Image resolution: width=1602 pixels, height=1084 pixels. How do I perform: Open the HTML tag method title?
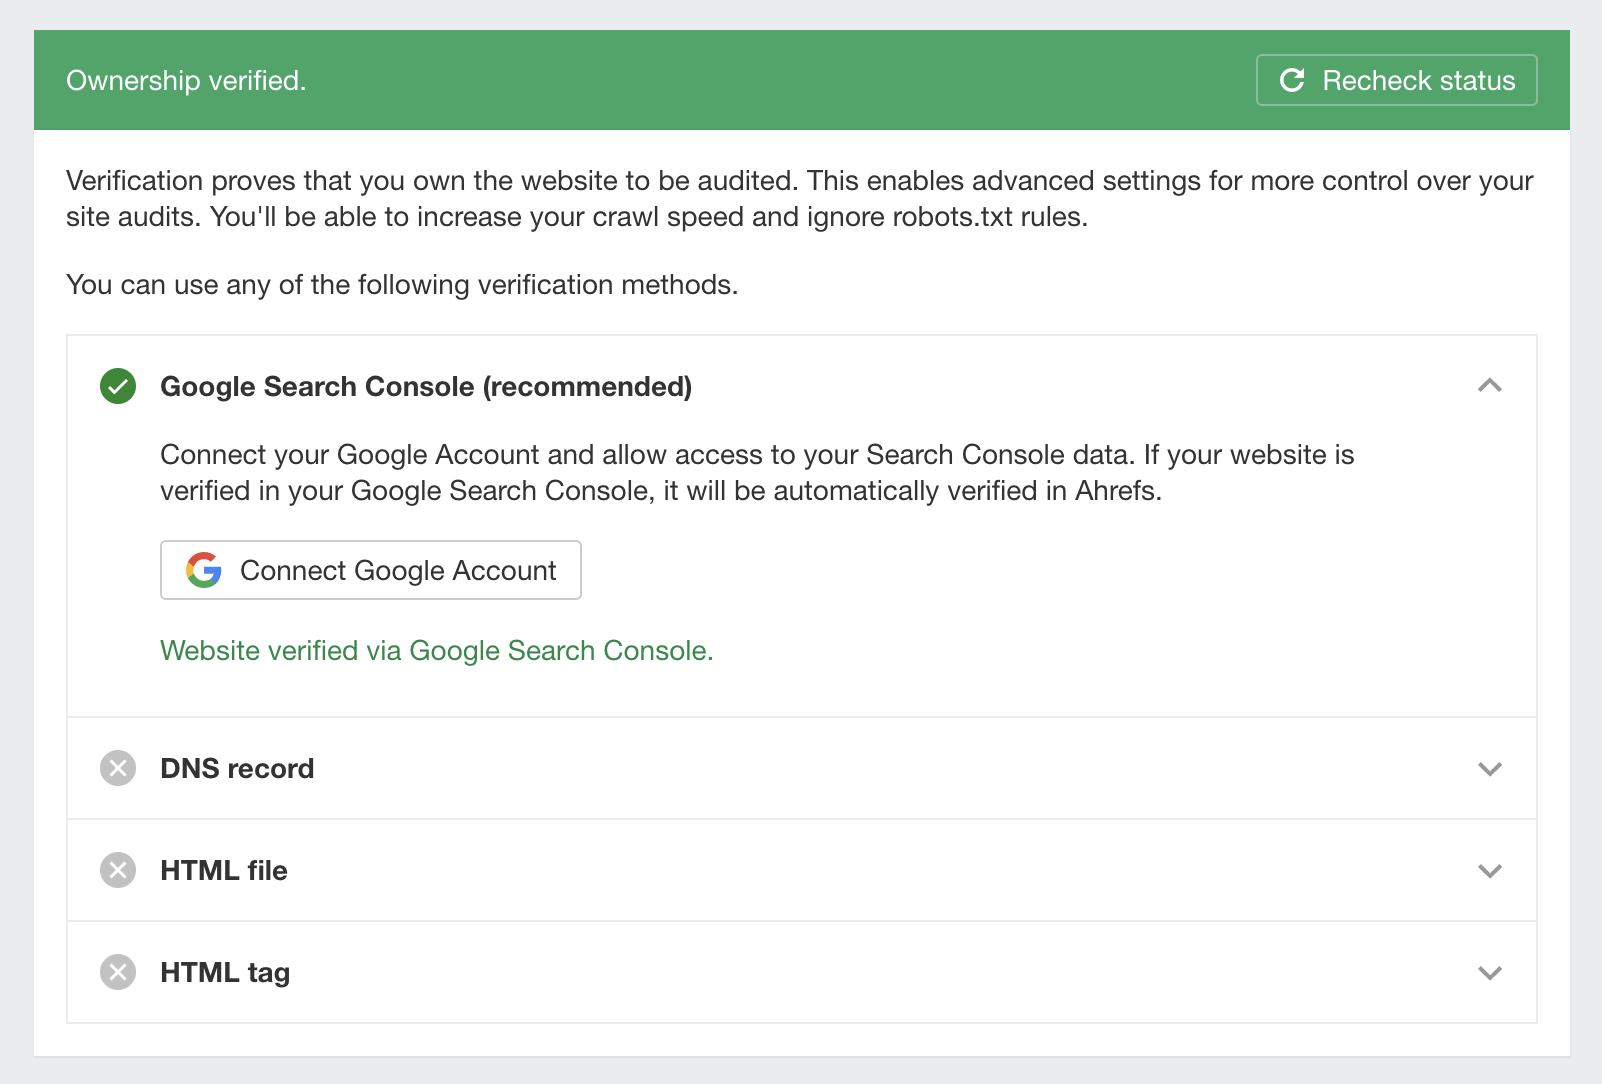point(225,973)
